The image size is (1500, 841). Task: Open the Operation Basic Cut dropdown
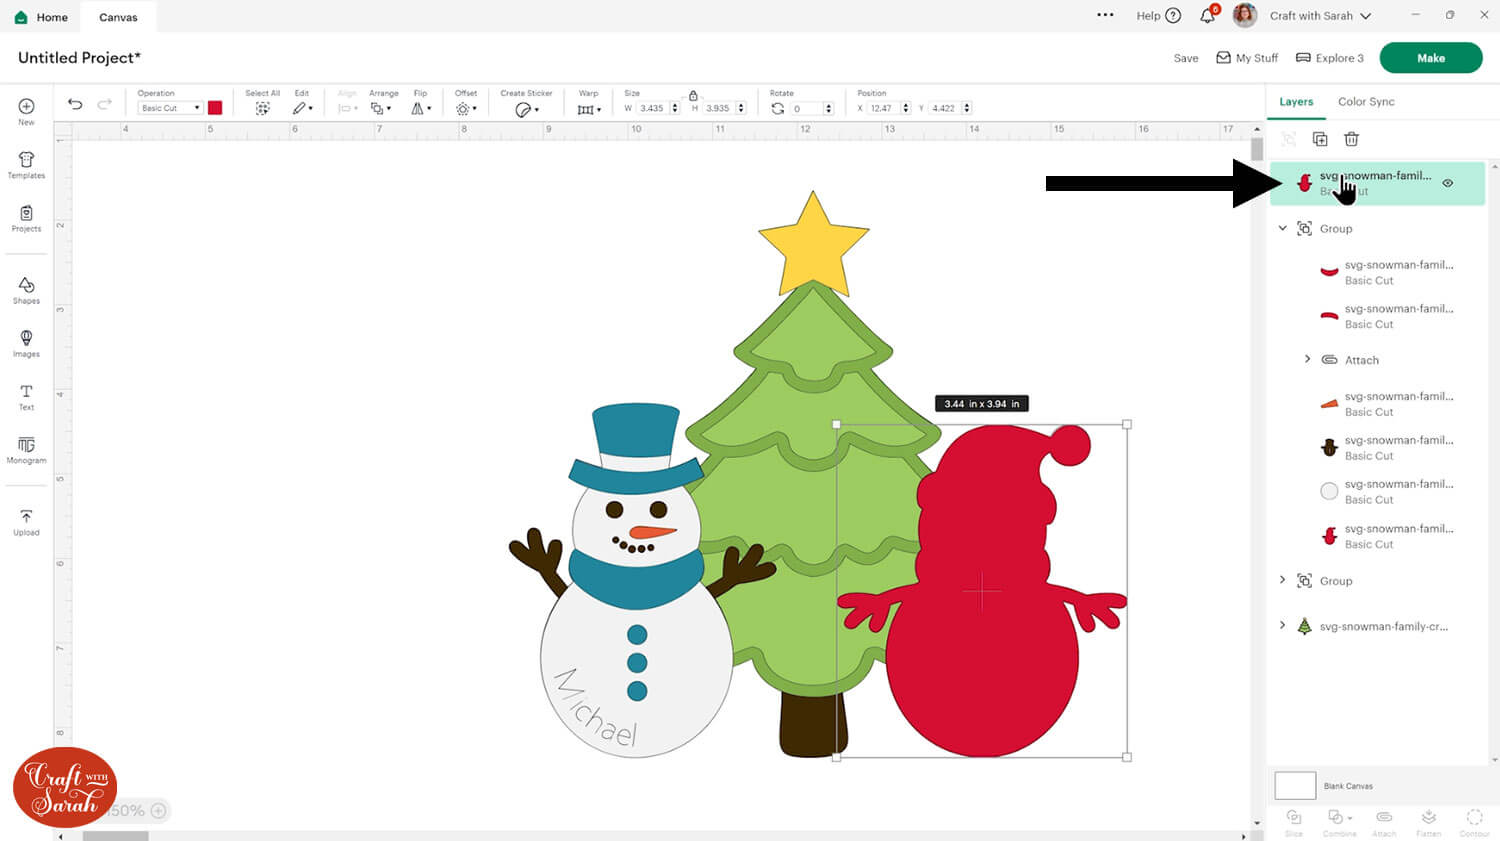pos(170,108)
